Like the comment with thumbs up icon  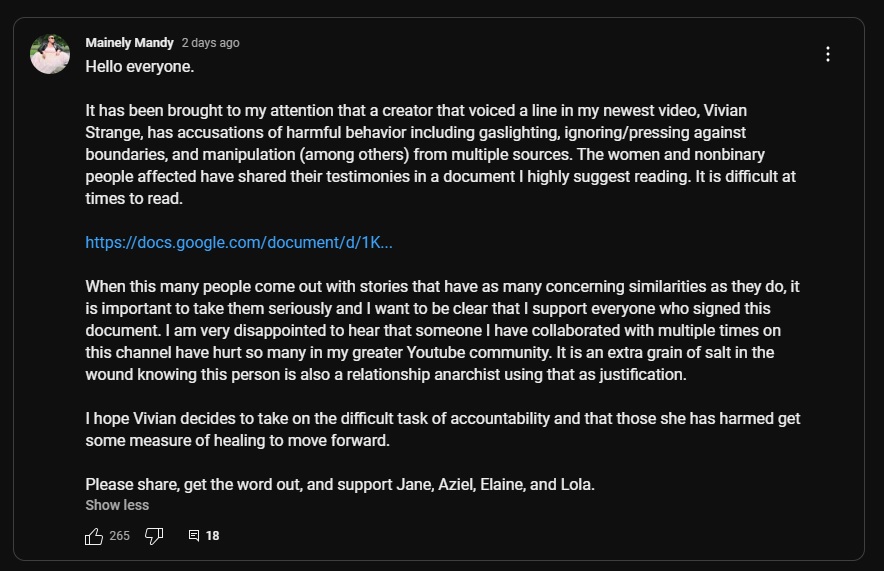94,536
